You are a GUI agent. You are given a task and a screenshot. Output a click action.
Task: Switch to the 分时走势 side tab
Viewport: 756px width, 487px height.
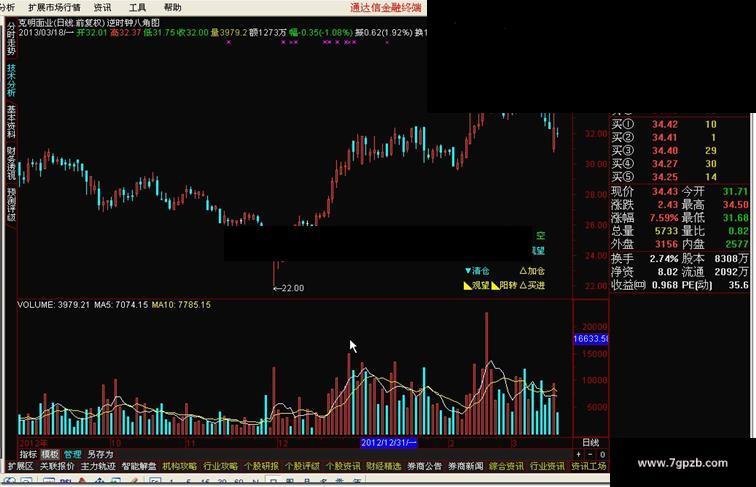11,40
